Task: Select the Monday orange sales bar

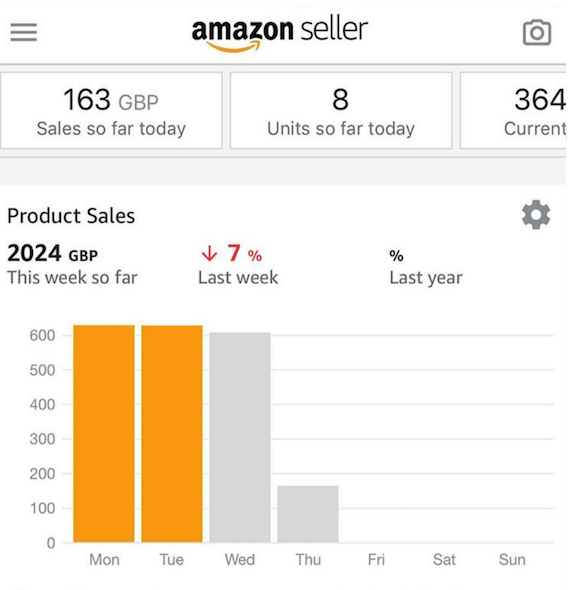Action: [104, 433]
